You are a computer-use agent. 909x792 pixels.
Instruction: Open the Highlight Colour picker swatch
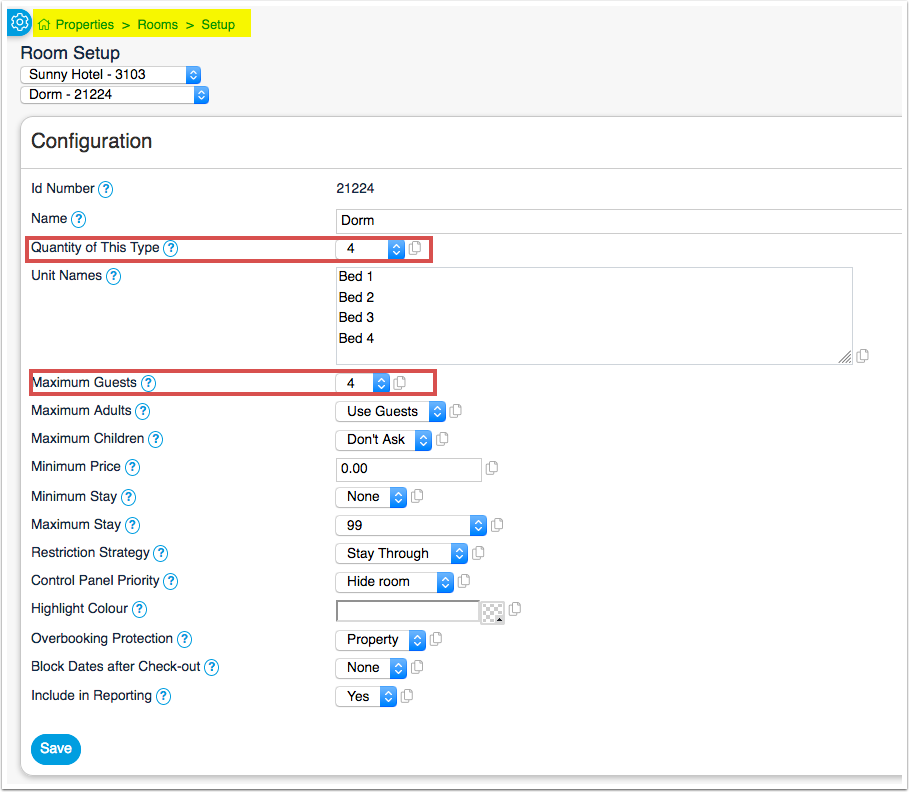(493, 612)
